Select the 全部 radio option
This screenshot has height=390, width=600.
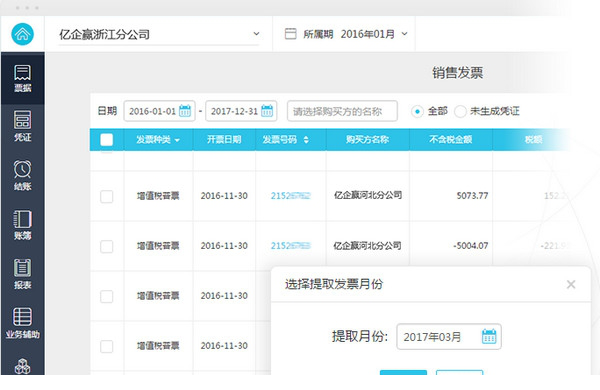(417, 111)
